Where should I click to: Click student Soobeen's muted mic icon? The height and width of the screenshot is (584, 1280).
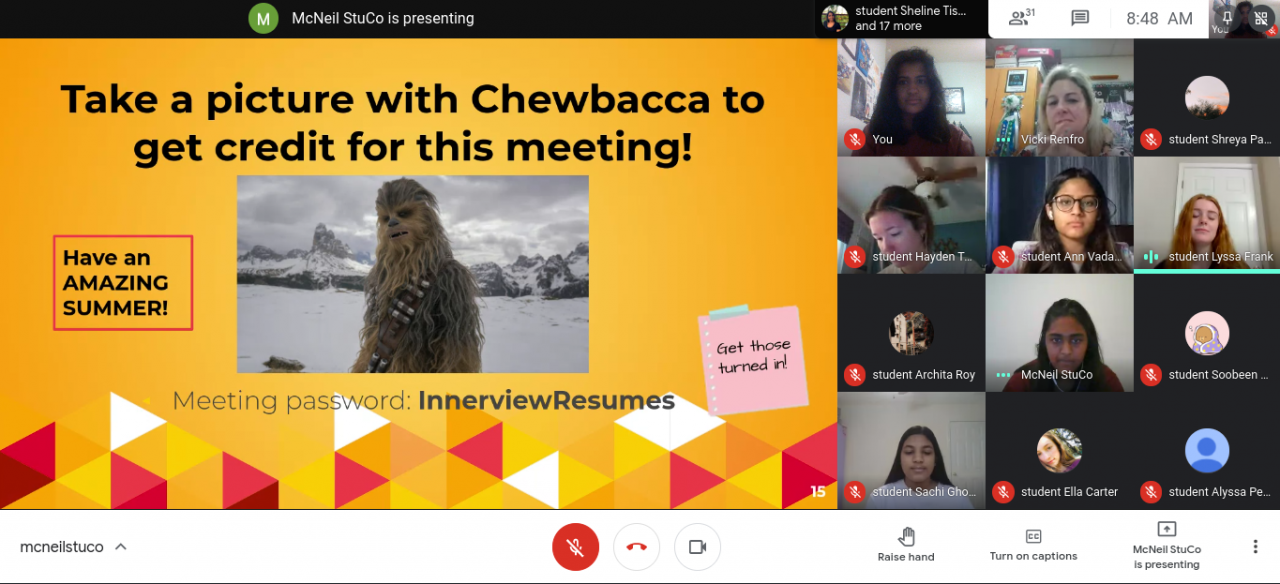[x=1151, y=374]
